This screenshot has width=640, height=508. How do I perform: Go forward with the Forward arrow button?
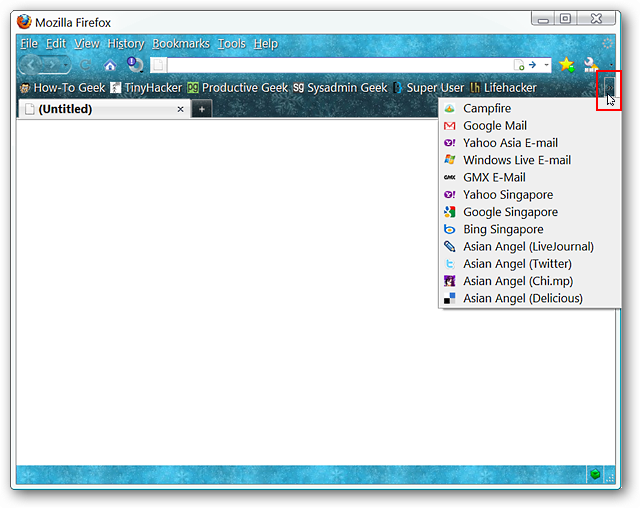[x=52, y=65]
